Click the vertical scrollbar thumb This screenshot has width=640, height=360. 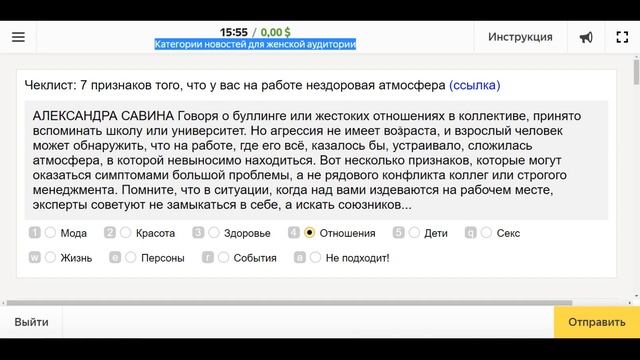(x=636, y=72)
